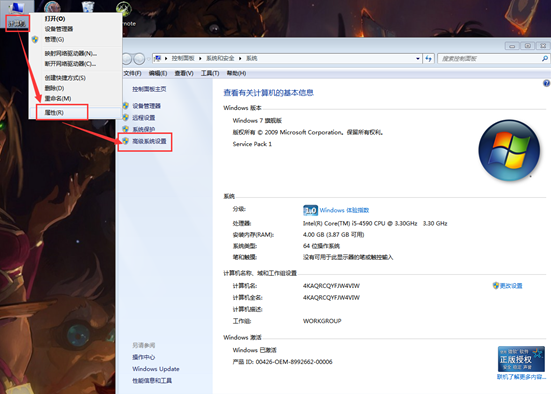Open the blue help question-mark icon

[x=546, y=83]
